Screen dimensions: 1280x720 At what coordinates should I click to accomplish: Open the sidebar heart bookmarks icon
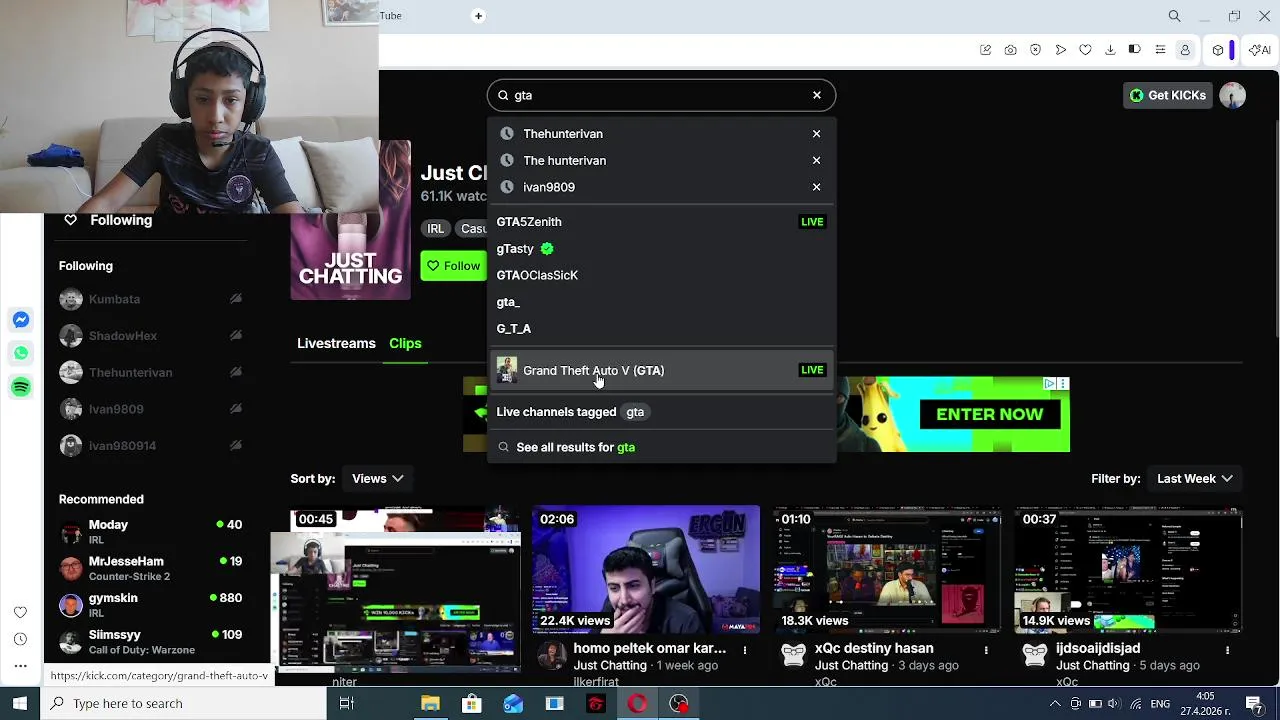[20, 612]
